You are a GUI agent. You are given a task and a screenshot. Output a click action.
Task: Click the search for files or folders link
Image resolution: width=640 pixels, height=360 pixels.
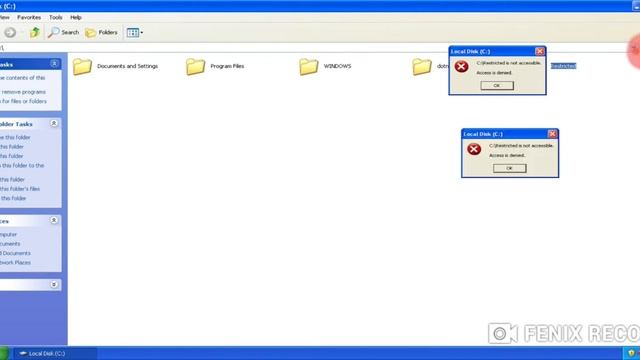[x=23, y=101]
